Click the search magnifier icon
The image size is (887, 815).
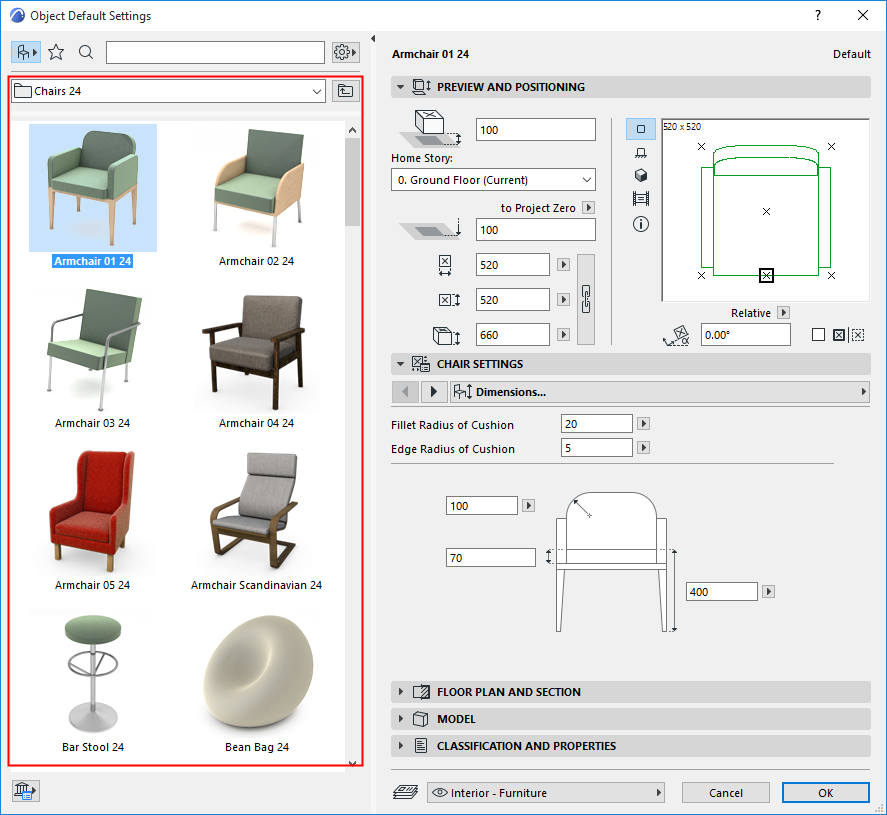point(86,52)
